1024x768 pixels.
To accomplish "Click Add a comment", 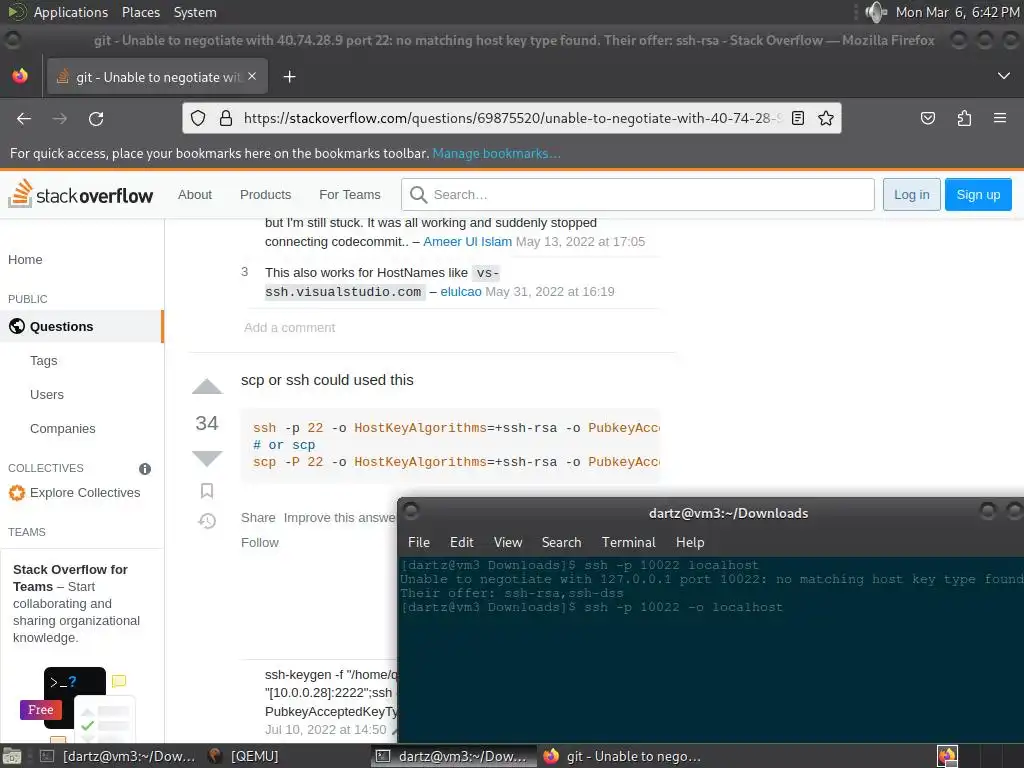I will coord(289,327).
